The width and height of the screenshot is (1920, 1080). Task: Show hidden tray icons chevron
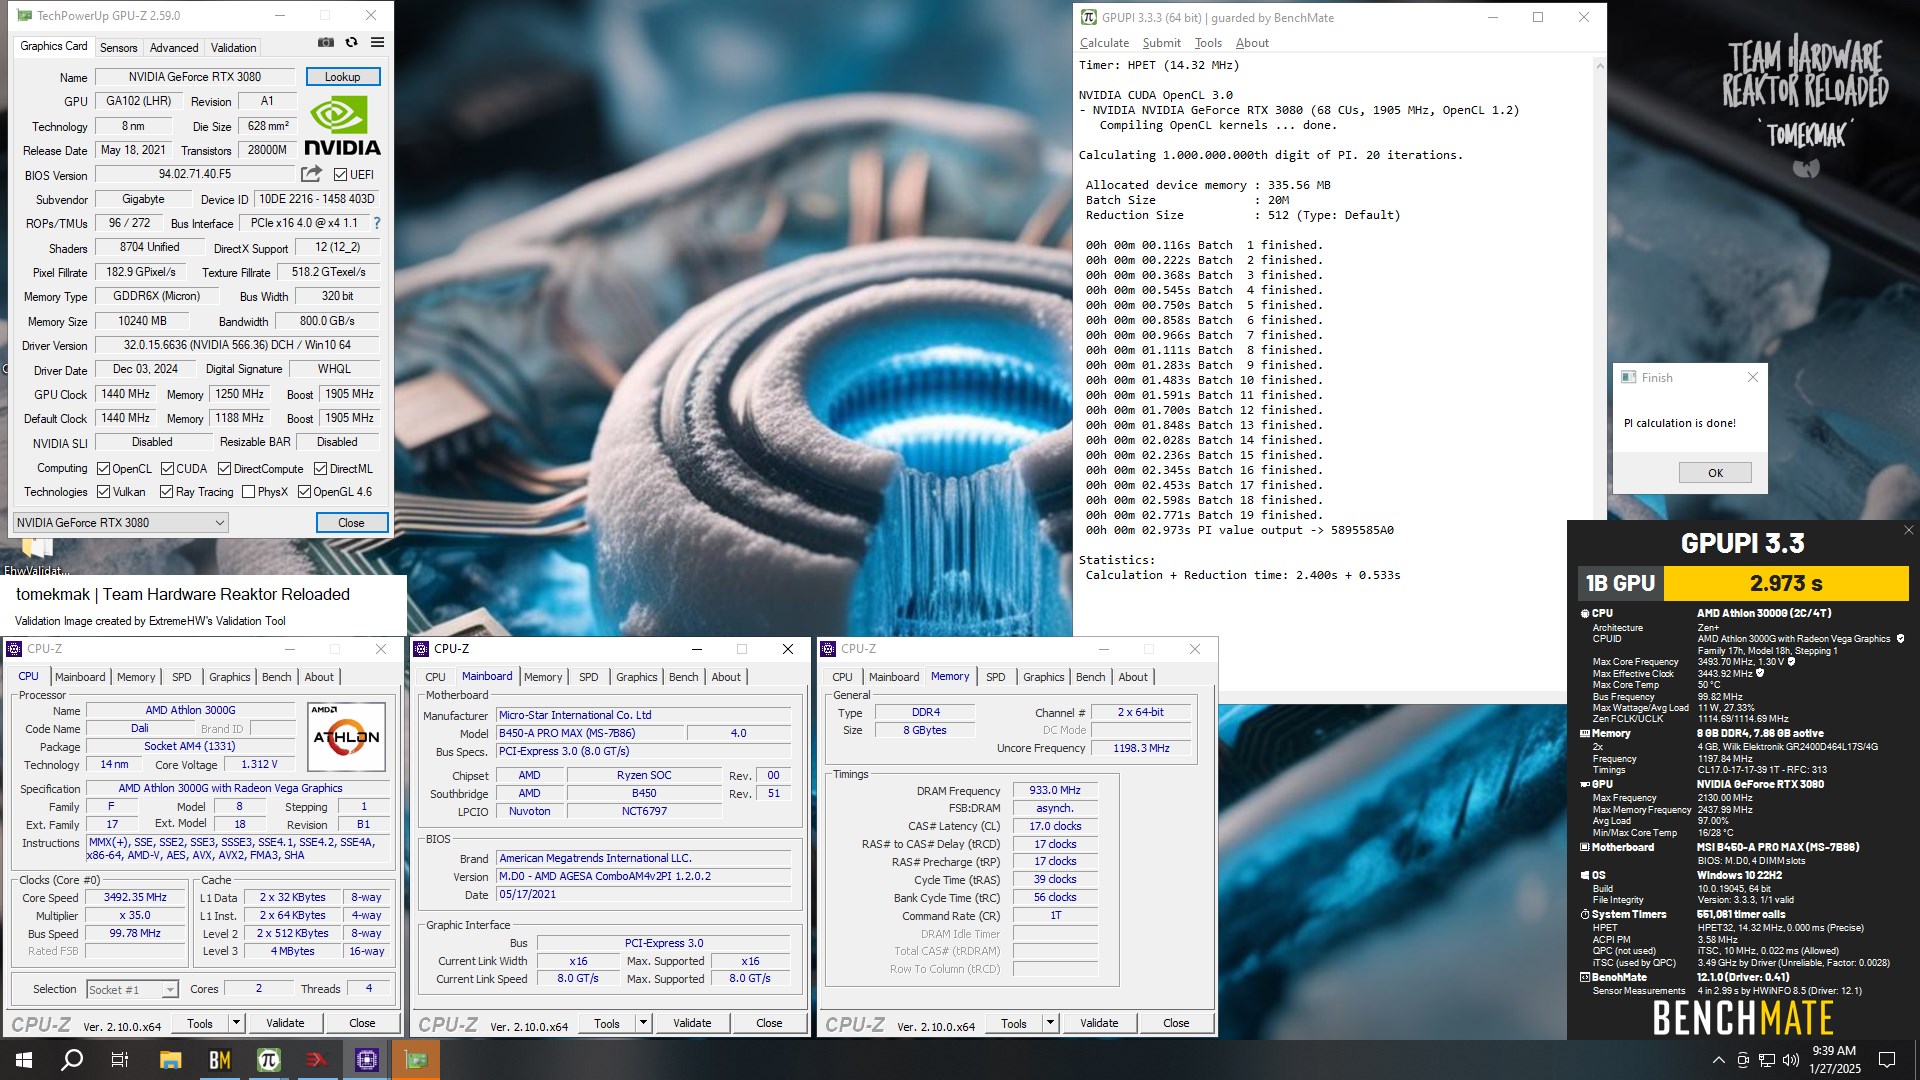tap(1718, 1060)
